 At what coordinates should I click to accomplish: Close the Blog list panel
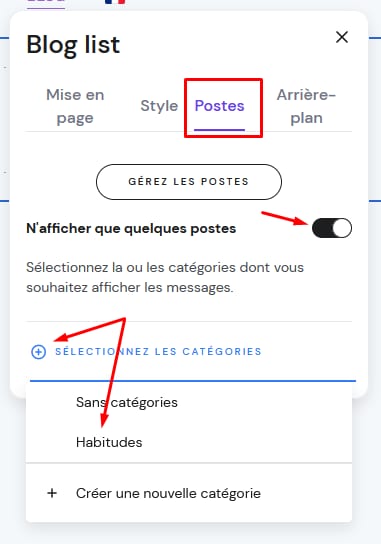click(x=342, y=37)
